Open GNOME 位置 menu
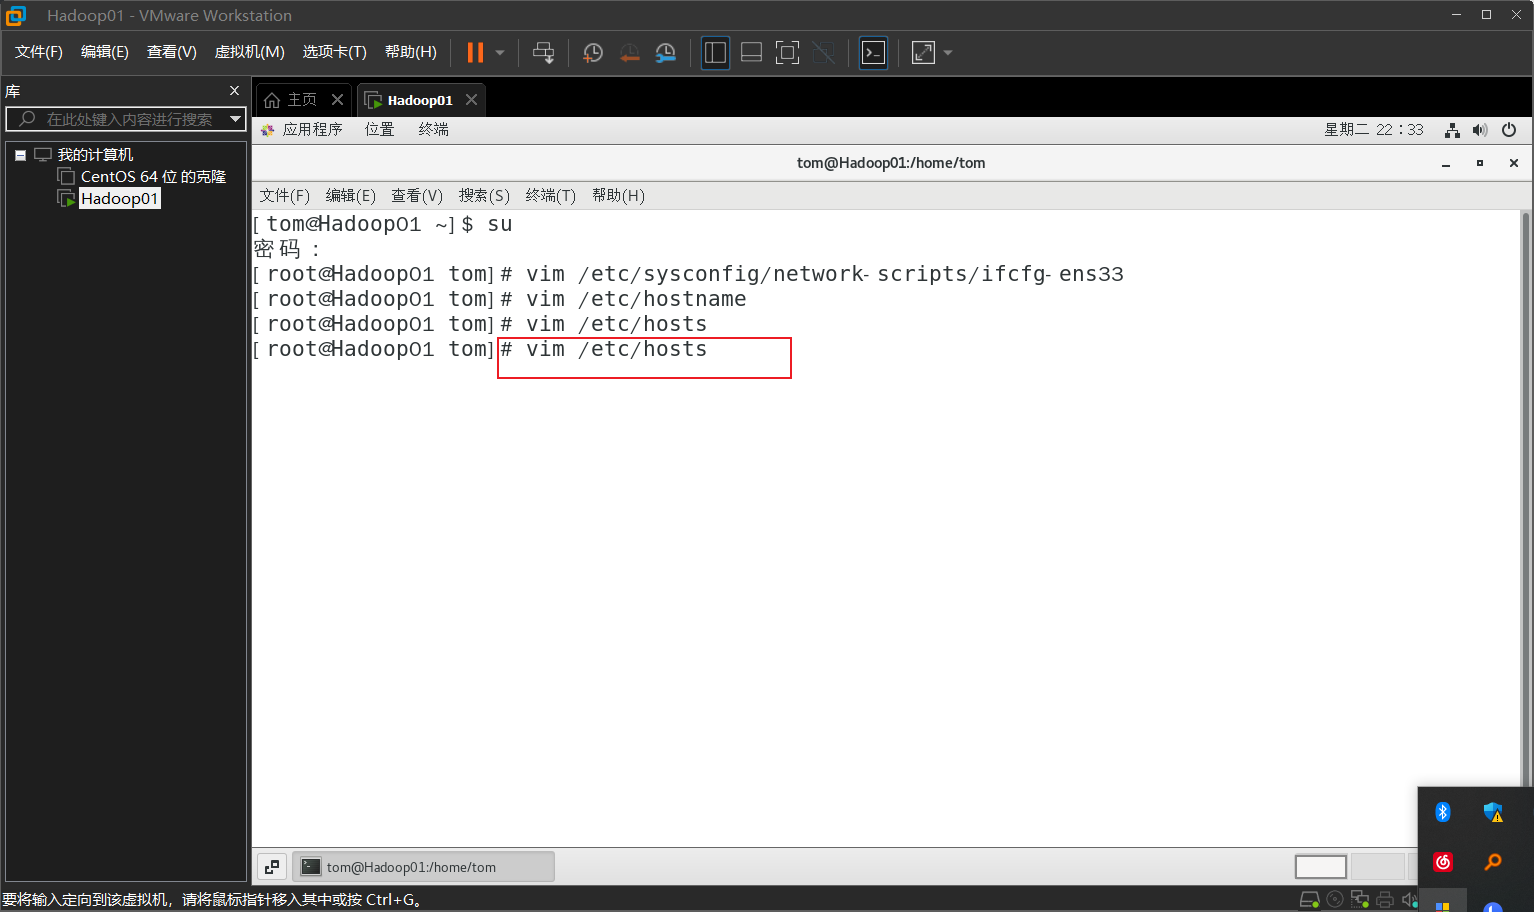1534x912 pixels. click(x=380, y=129)
